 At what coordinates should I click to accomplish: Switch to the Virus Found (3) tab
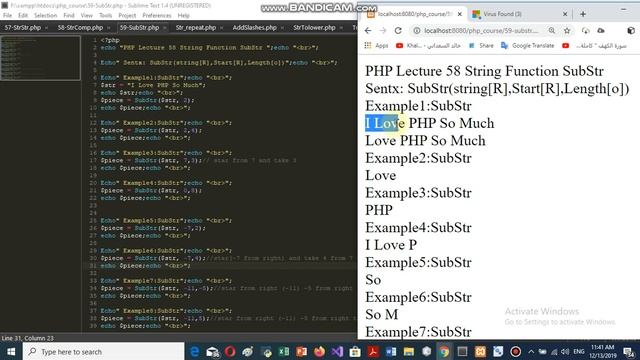[x=519, y=14]
